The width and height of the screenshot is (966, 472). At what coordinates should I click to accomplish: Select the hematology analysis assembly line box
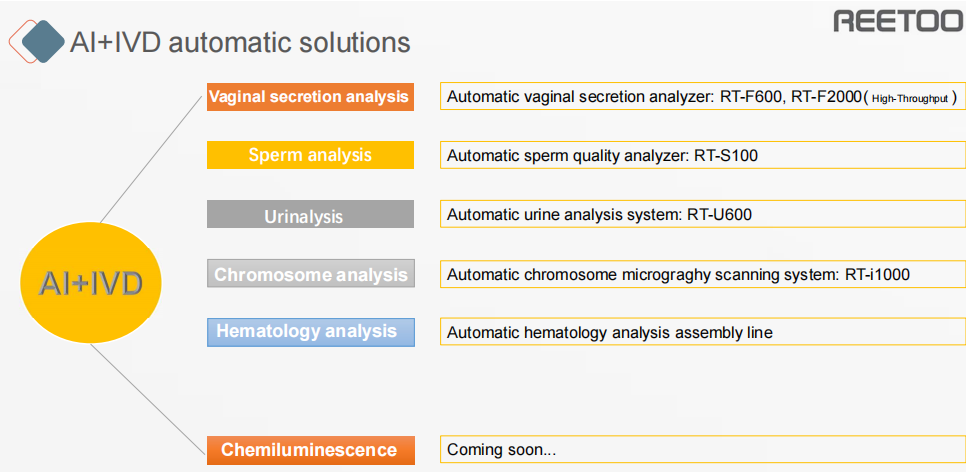(703, 332)
